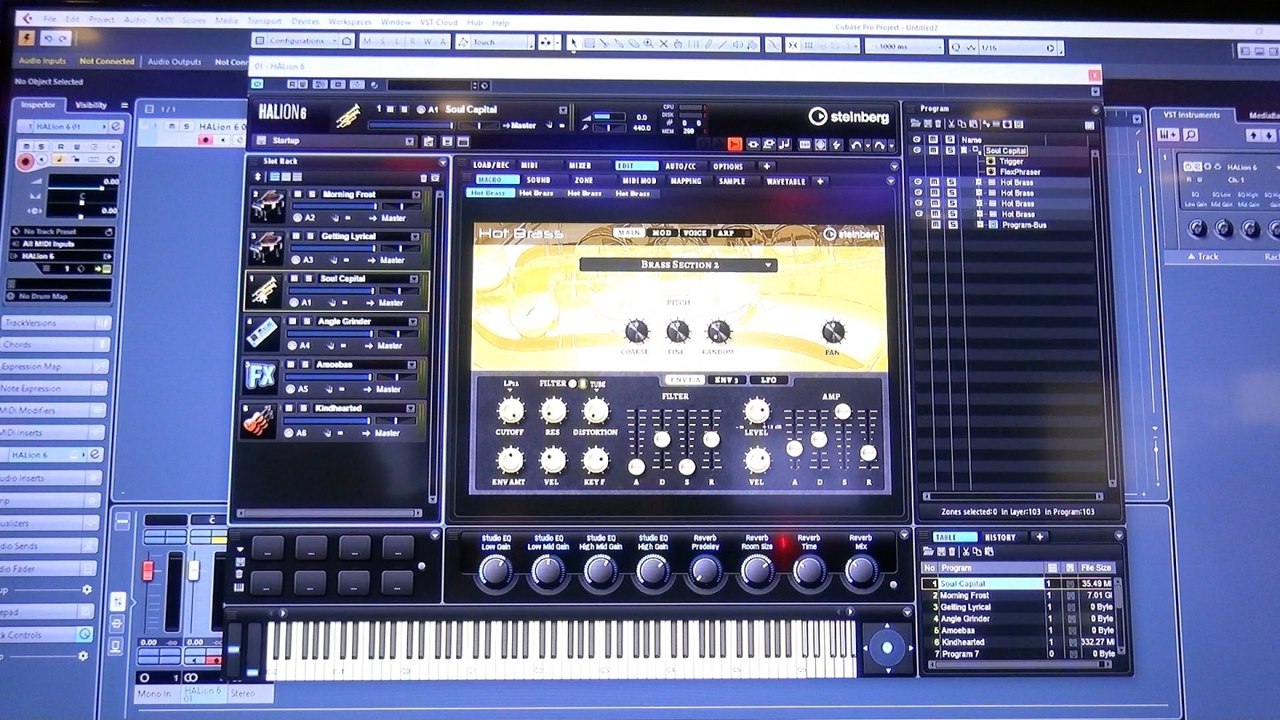
Task: Switch to the HISTORY tab in program table
Action: (1000, 538)
